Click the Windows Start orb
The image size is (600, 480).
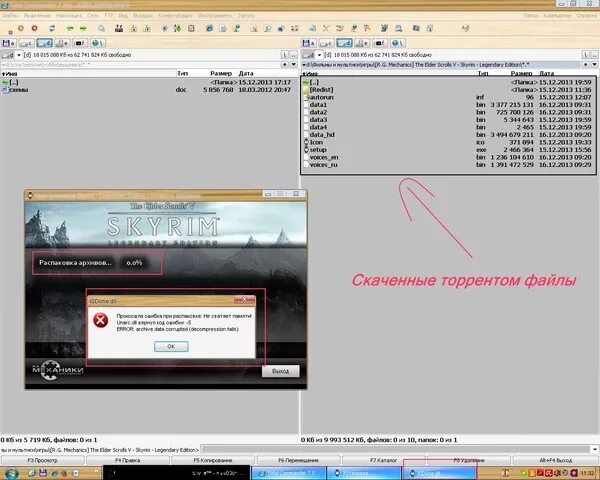click(x=11, y=473)
